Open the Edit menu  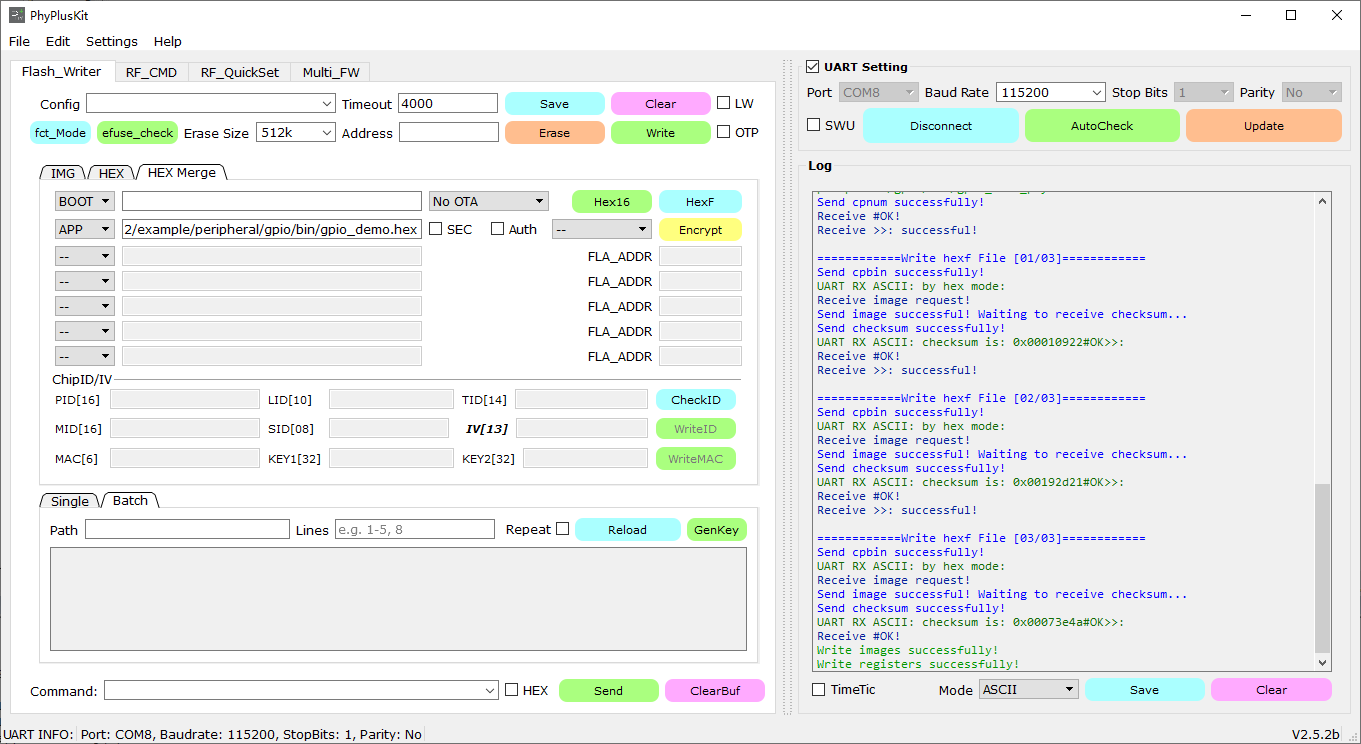[58, 41]
